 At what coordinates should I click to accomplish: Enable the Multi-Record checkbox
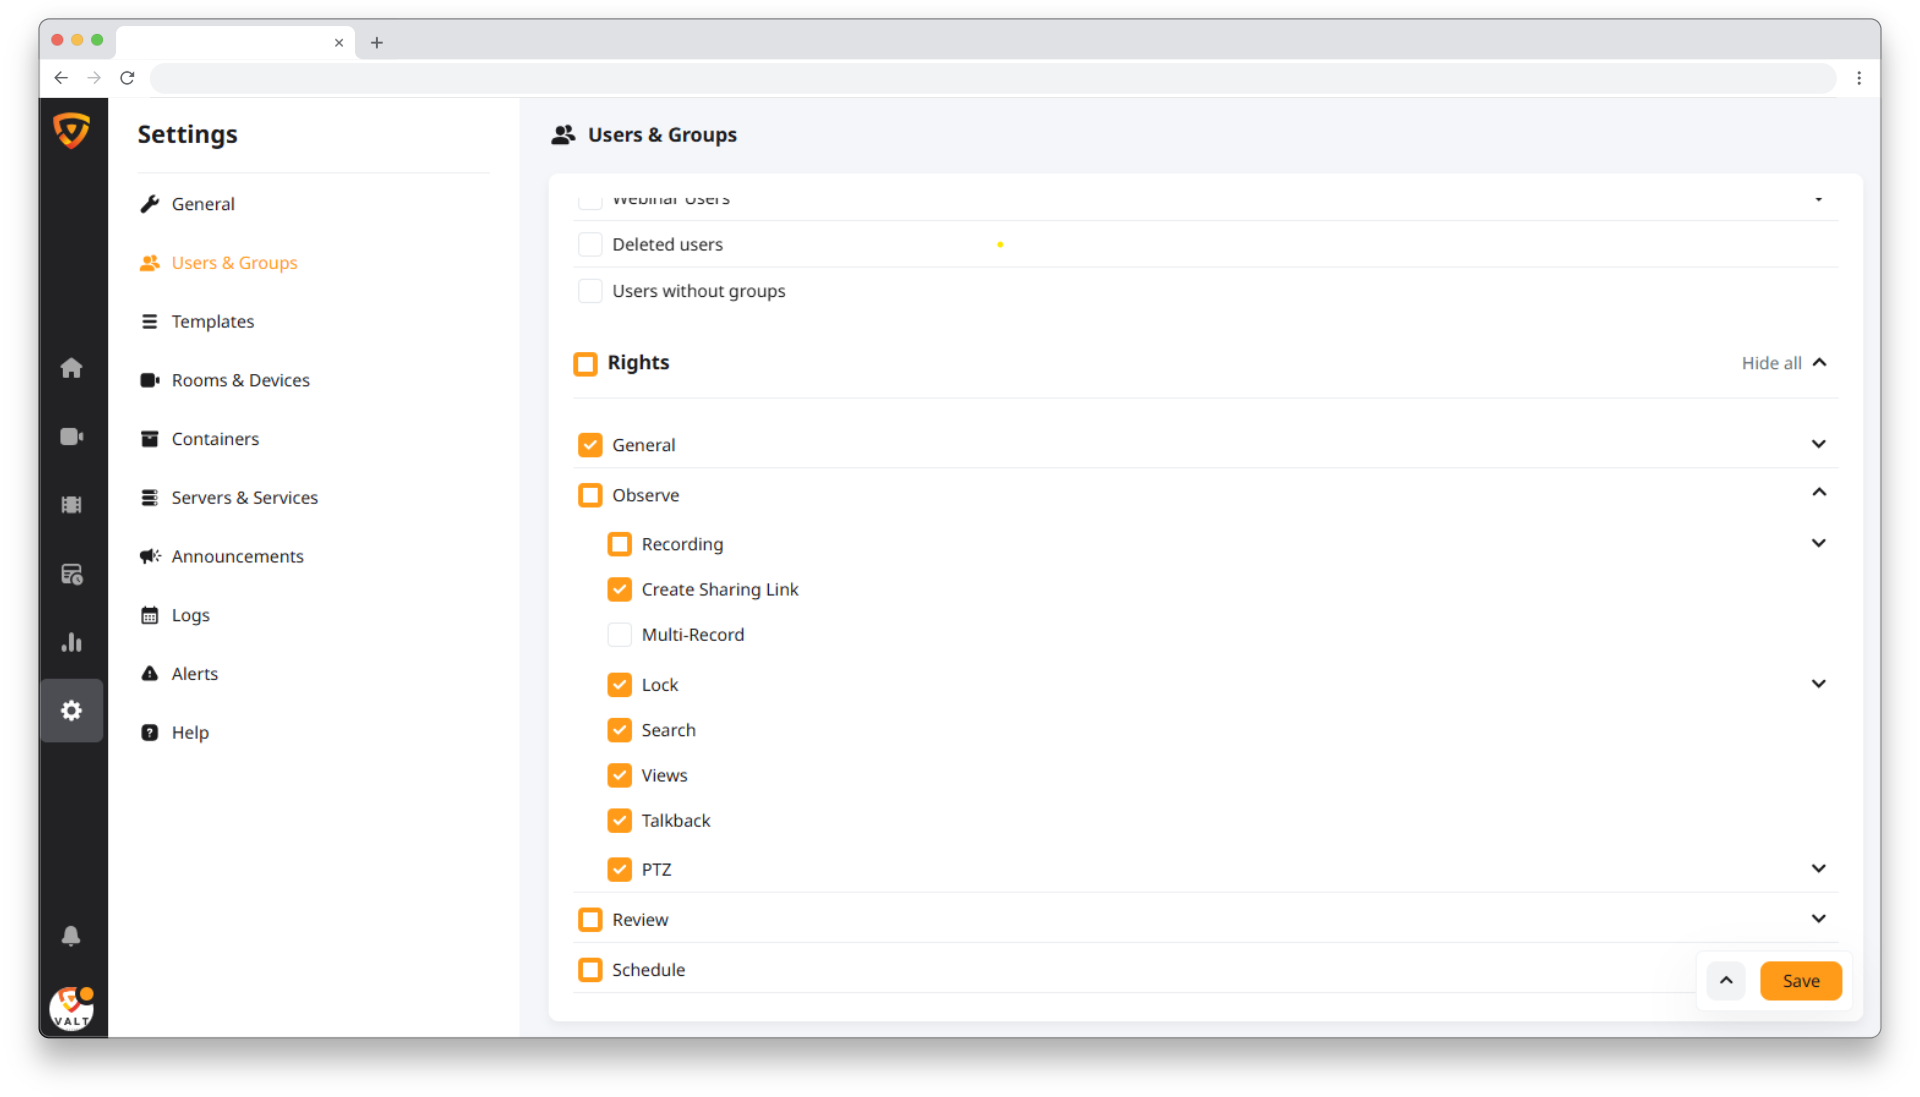click(620, 635)
